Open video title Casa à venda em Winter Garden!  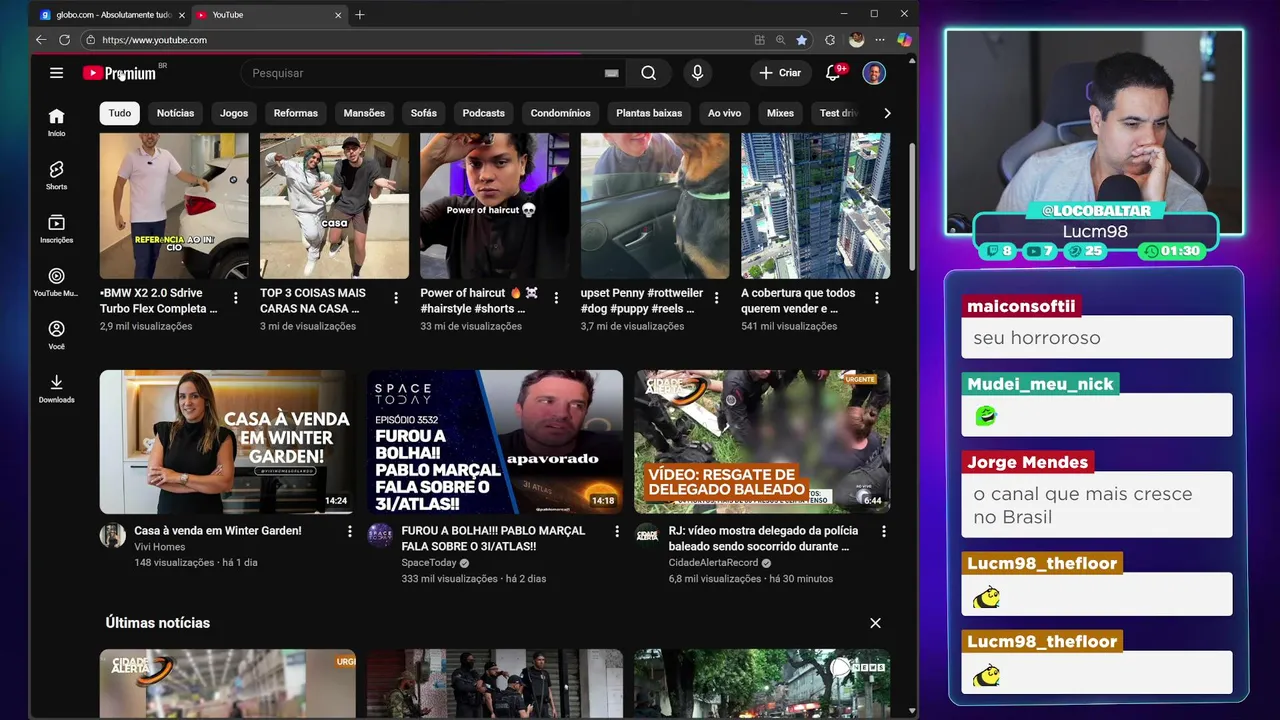click(218, 531)
